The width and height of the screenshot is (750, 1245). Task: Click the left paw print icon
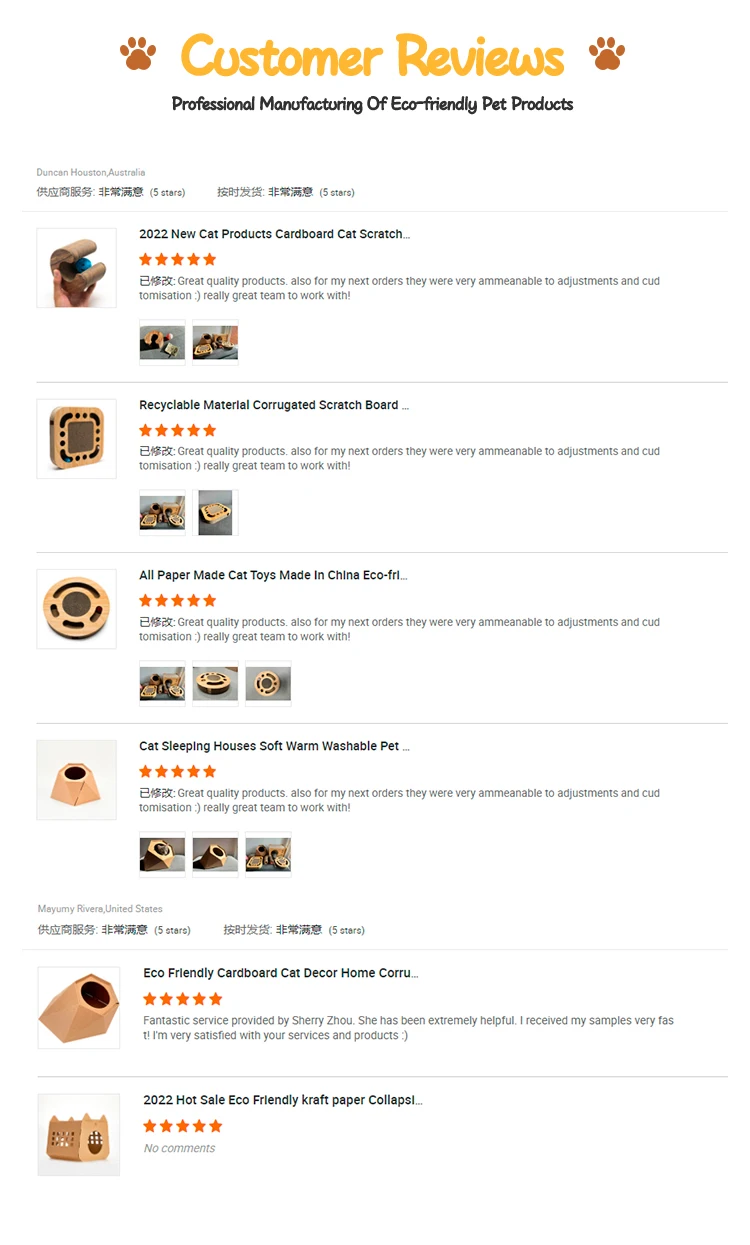138,54
